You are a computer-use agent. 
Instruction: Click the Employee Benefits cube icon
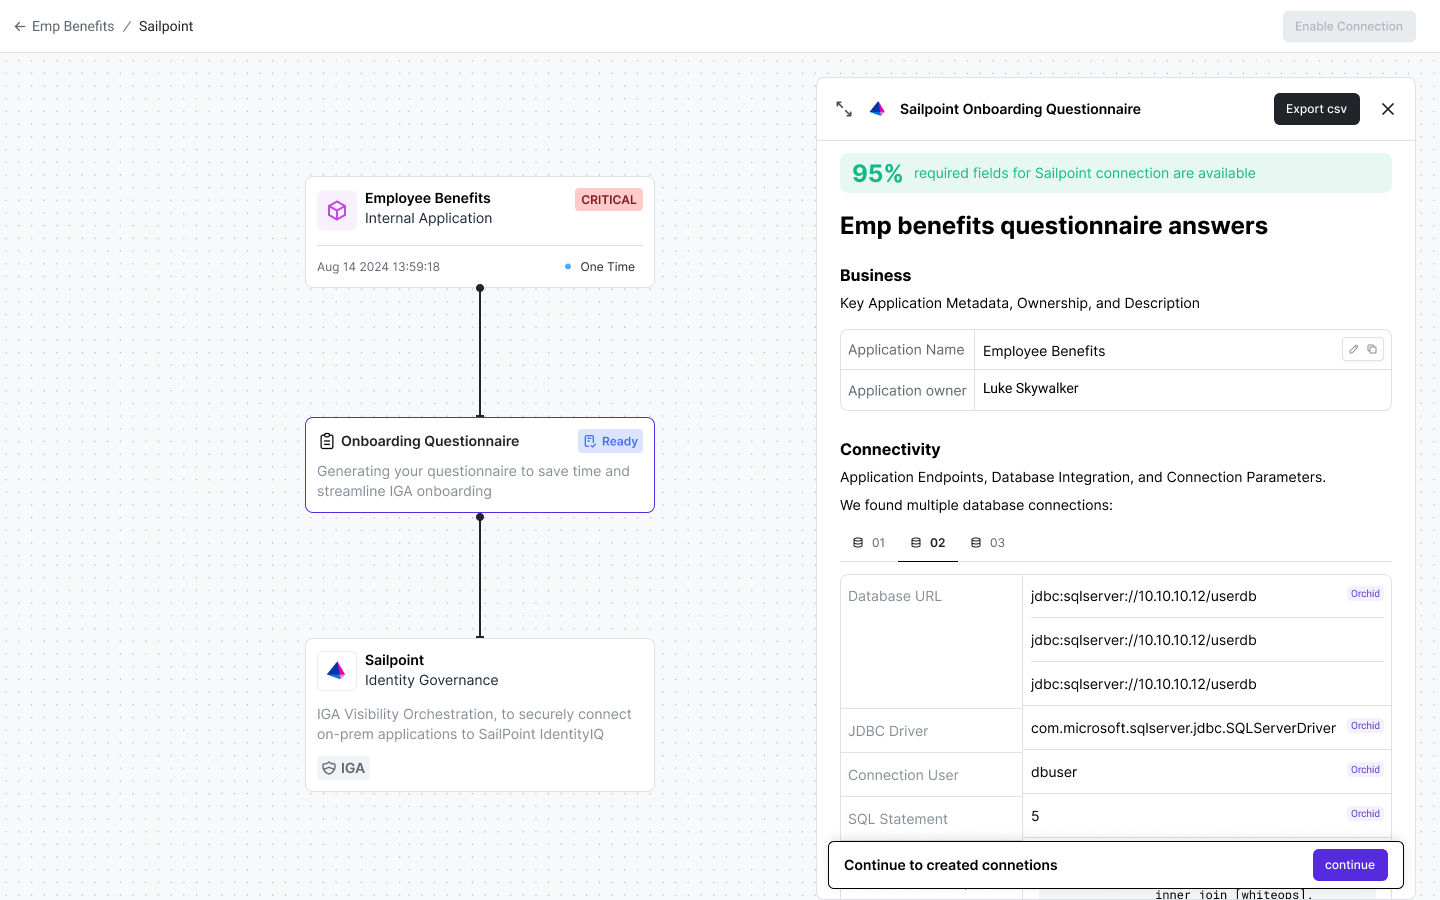pyautogui.click(x=337, y=210)
